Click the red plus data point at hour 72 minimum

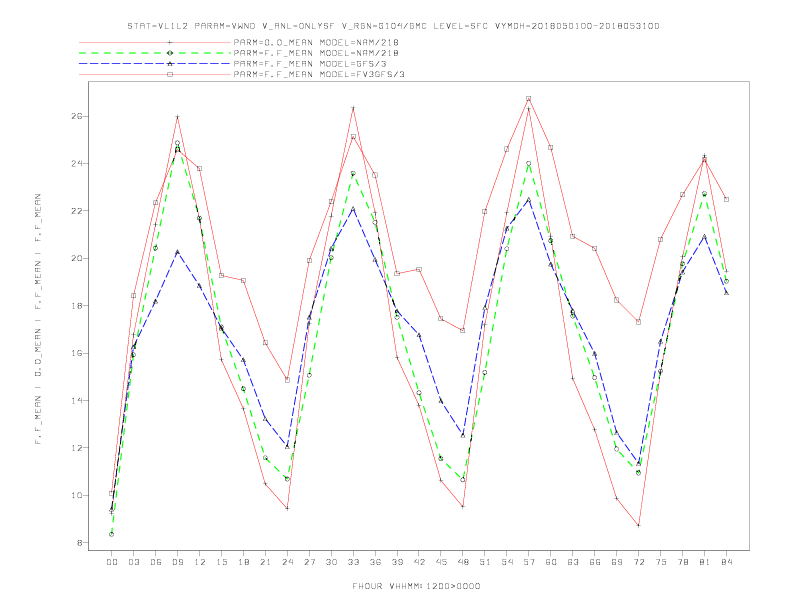pyautogui.click(x=638, y=526)
